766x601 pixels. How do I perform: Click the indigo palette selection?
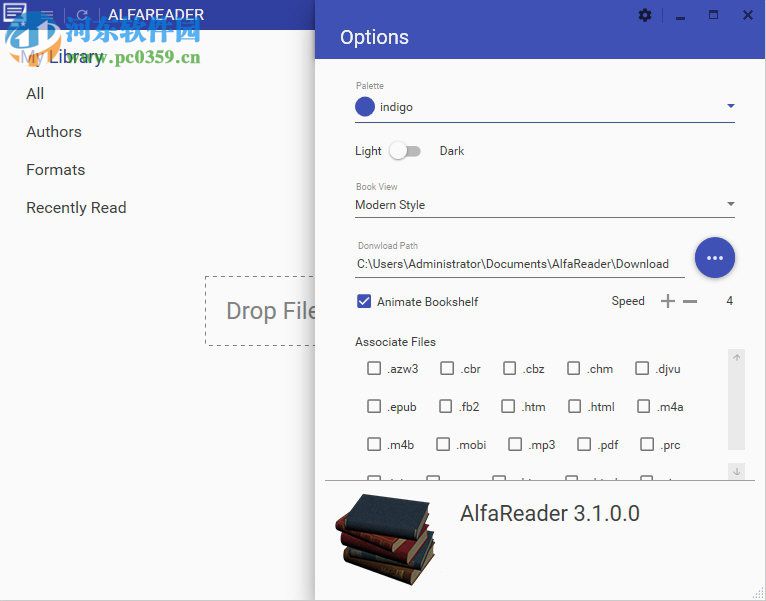pyautogui.click(x=396, y=107)
